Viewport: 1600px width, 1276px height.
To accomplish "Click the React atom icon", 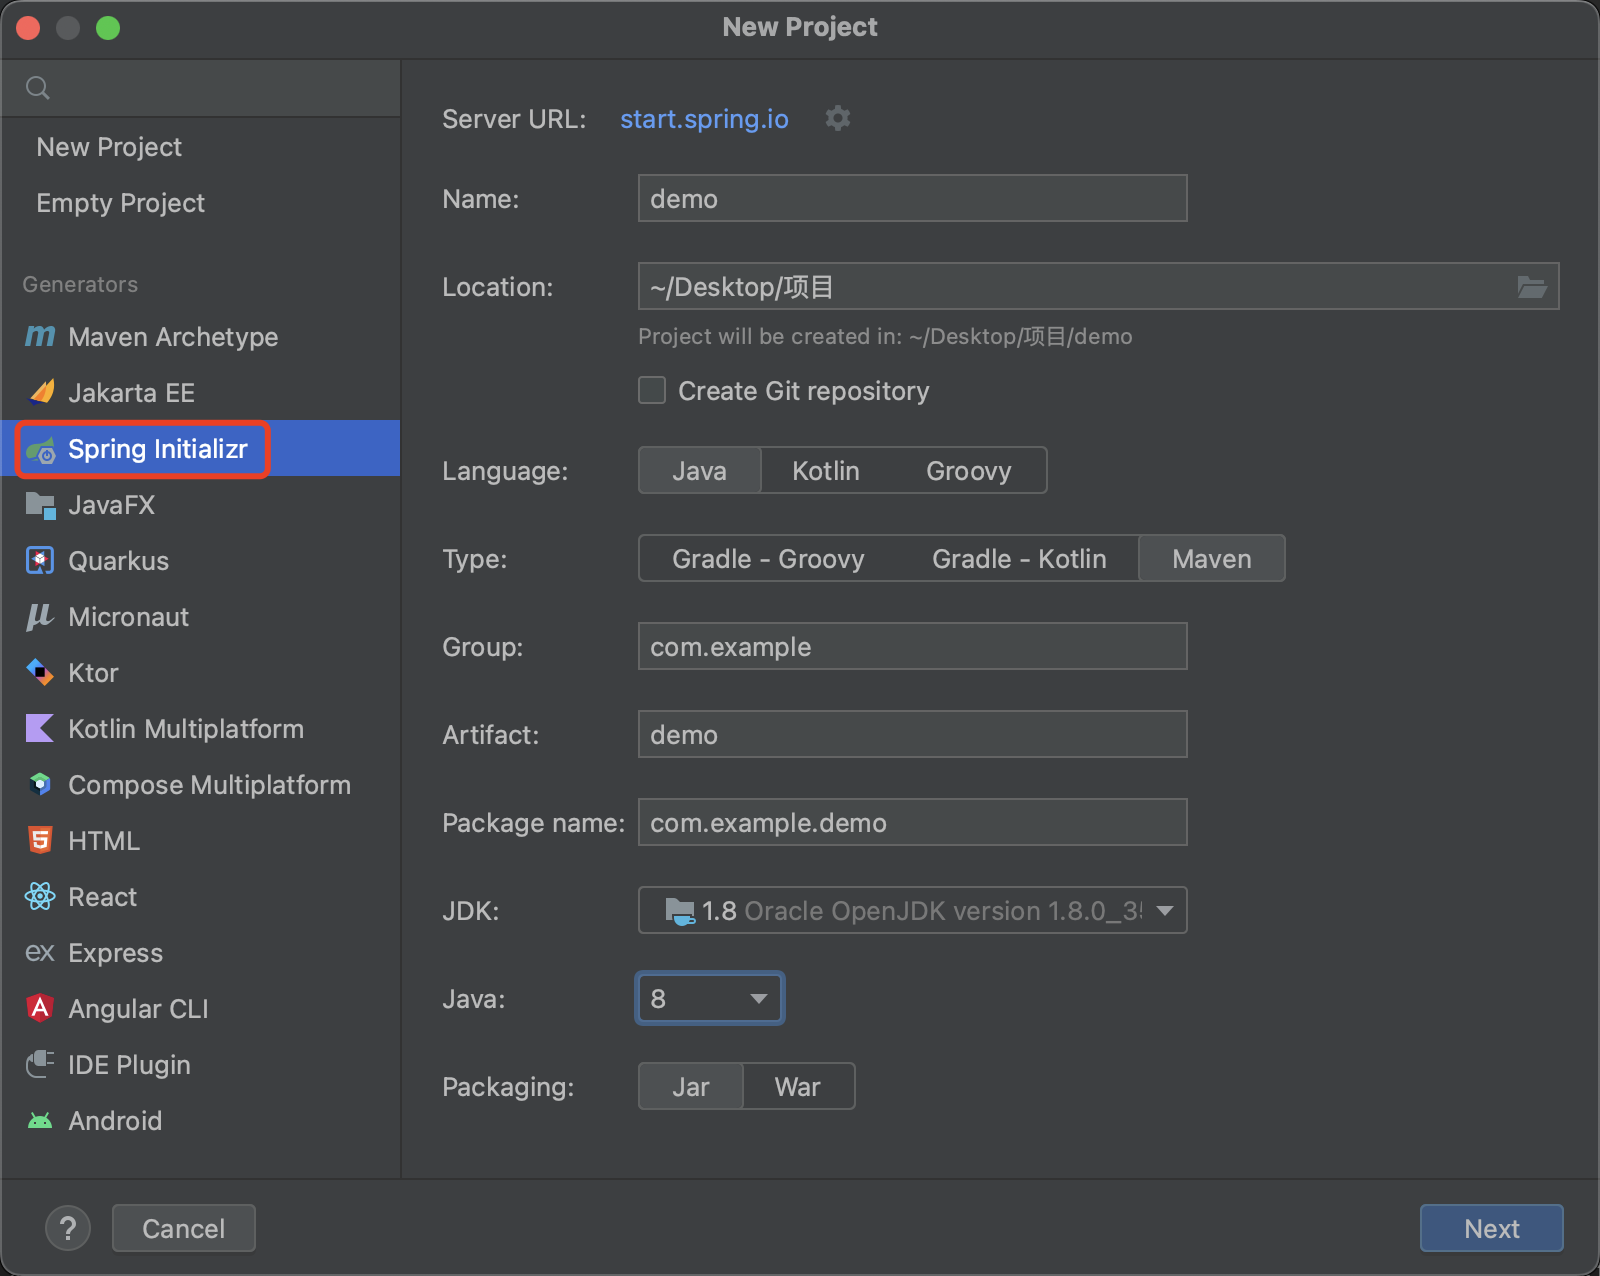I will click(x=40, y=896).
